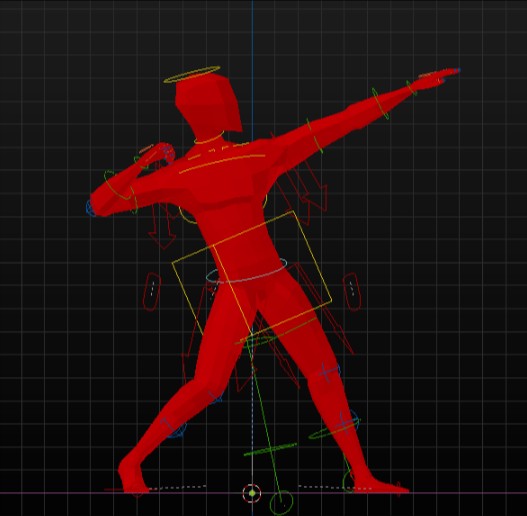Image resolution: width=527 pixels, height=516 pixels.
Task: Select the blue shin control on the bent leg
Action: pos(173,428)
